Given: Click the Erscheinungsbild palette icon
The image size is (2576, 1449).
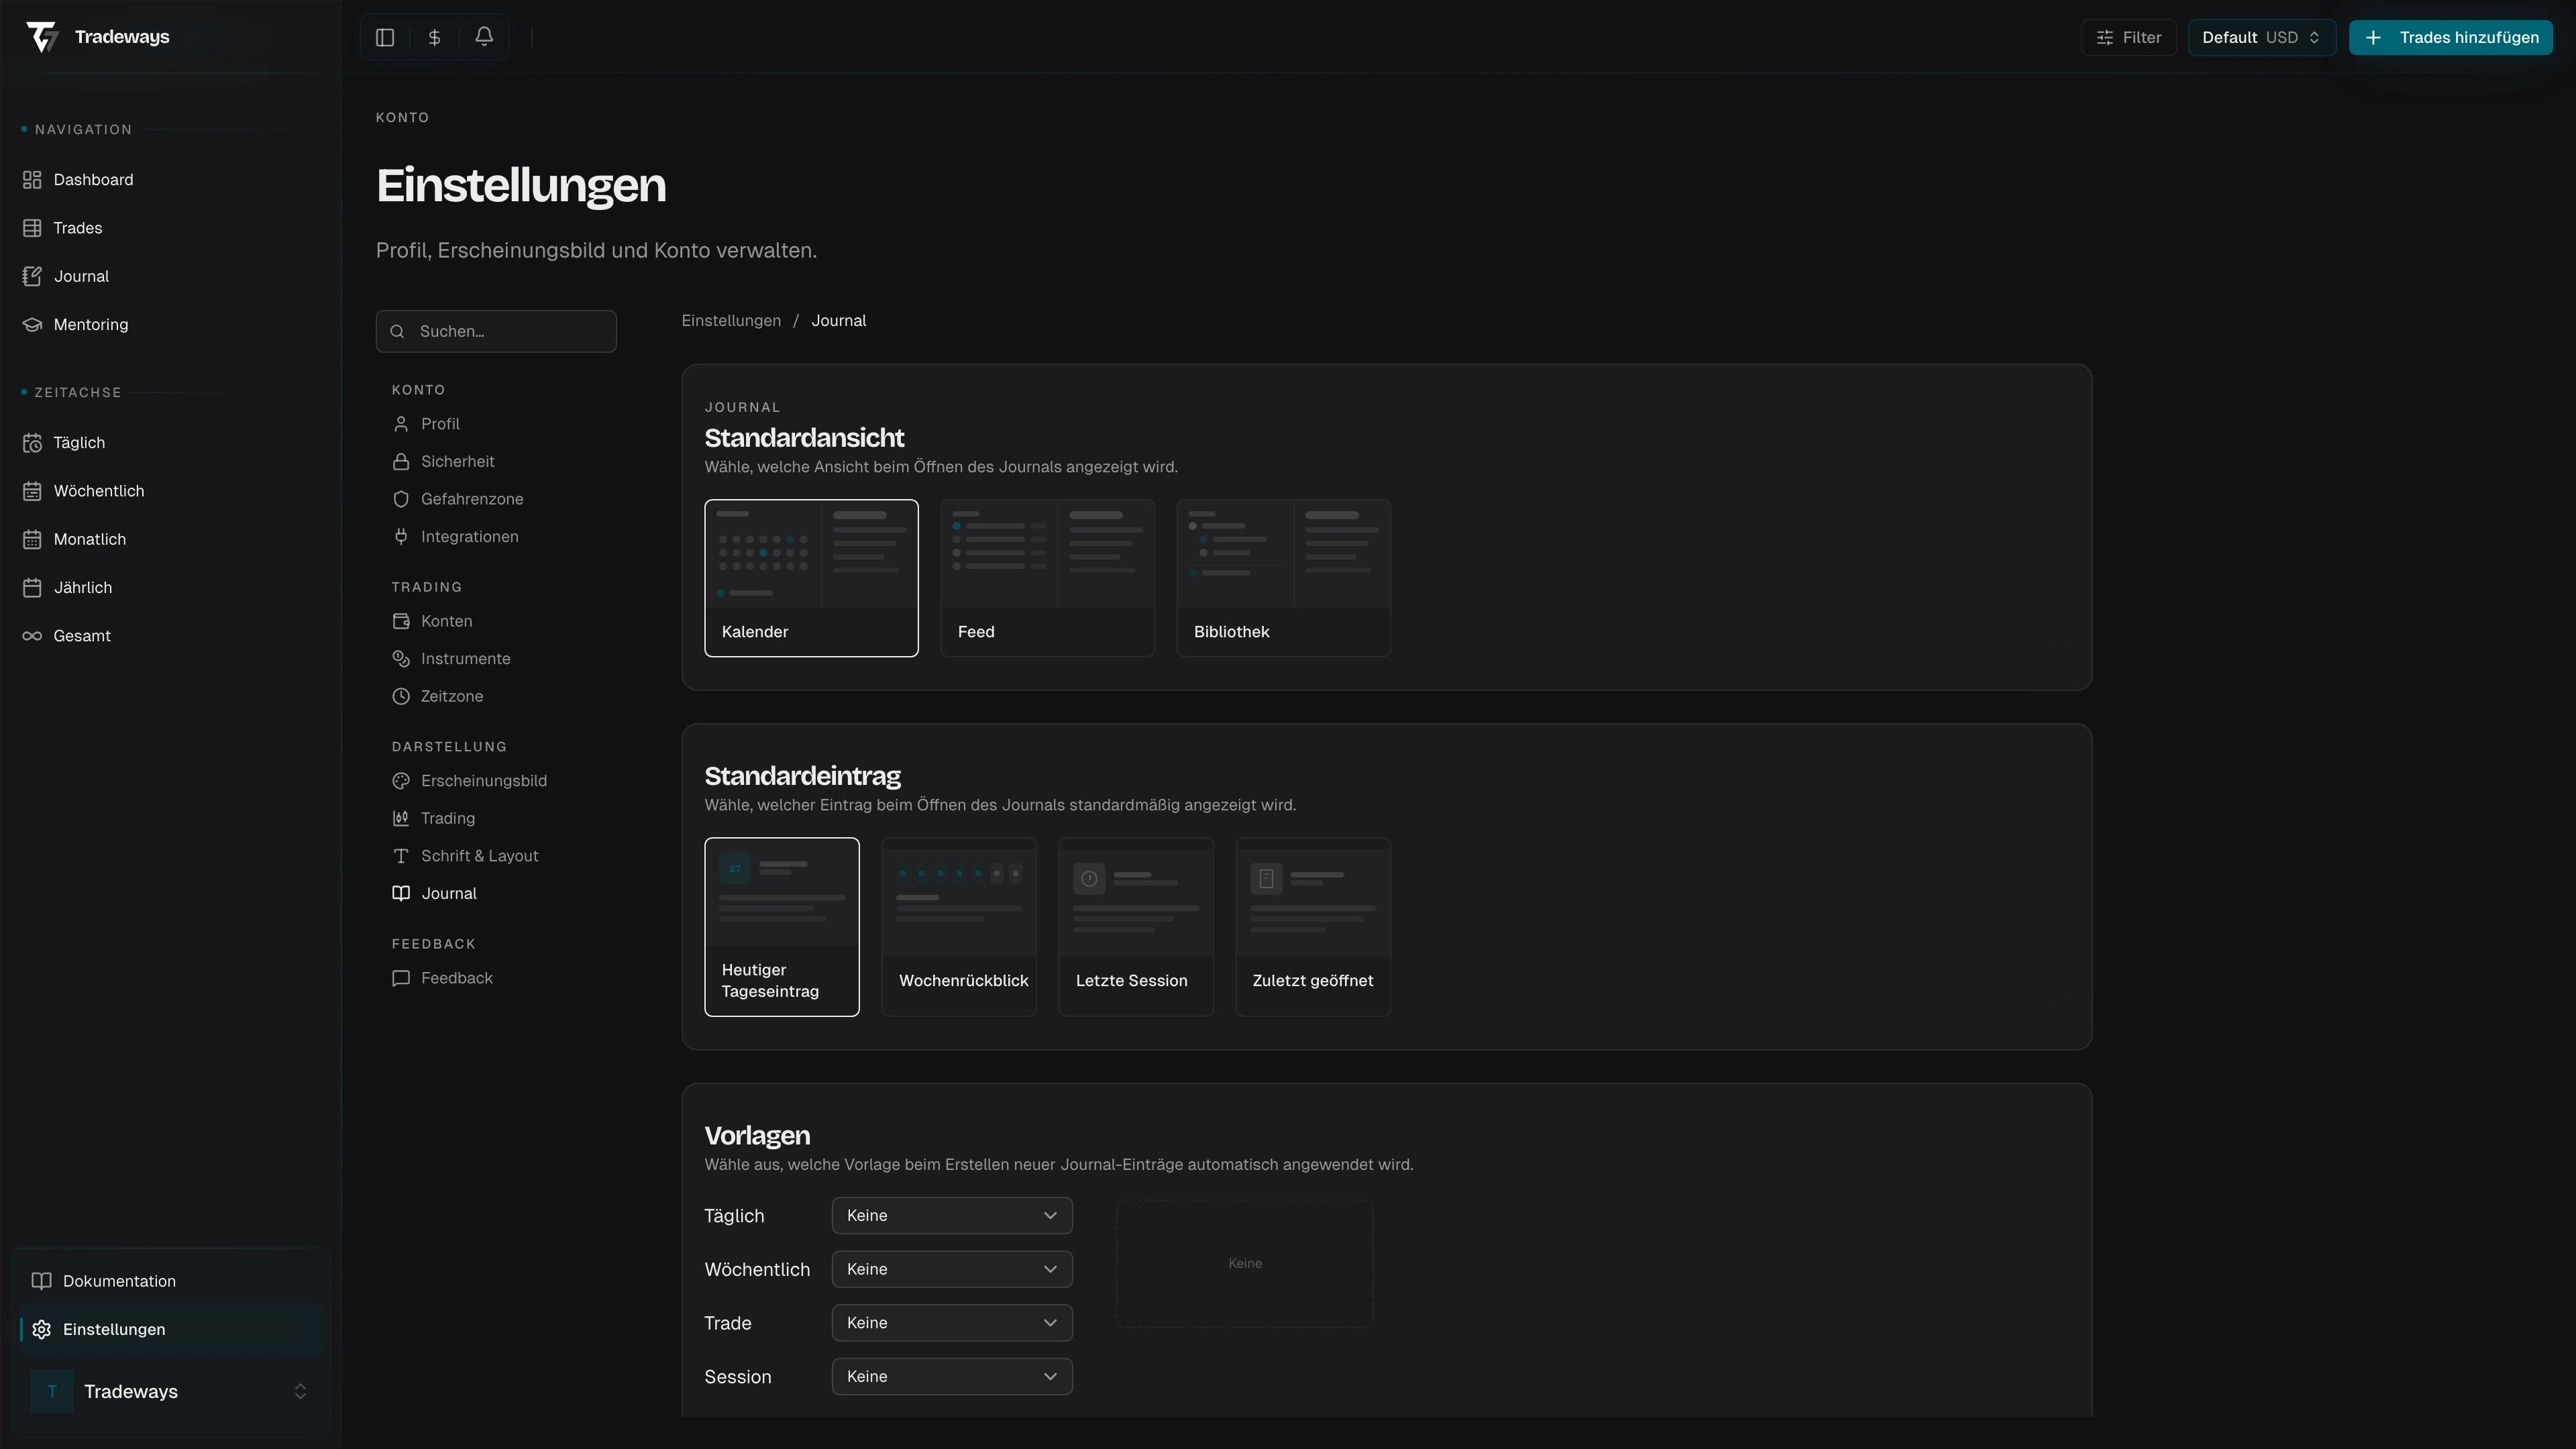Looking at the screenshot, I should point(401,781).
